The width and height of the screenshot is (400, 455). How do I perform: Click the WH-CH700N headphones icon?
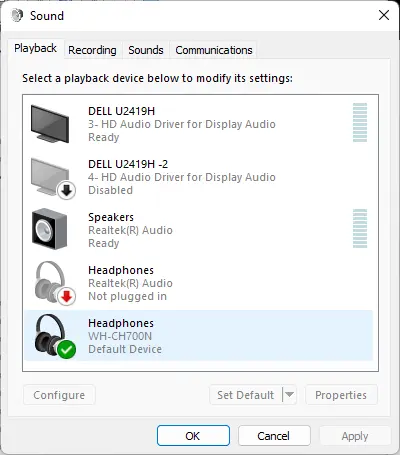54,336
